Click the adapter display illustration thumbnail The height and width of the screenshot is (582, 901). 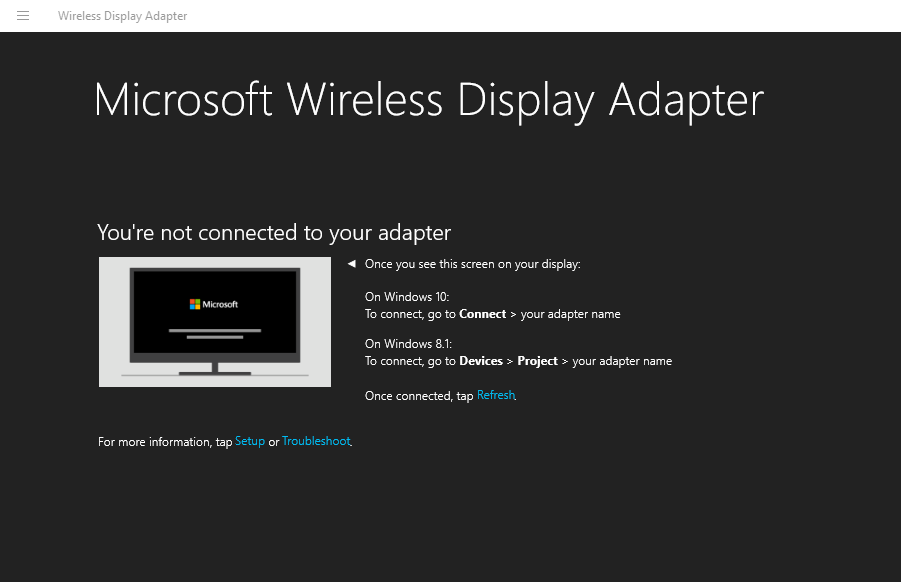tap(215, 322)
